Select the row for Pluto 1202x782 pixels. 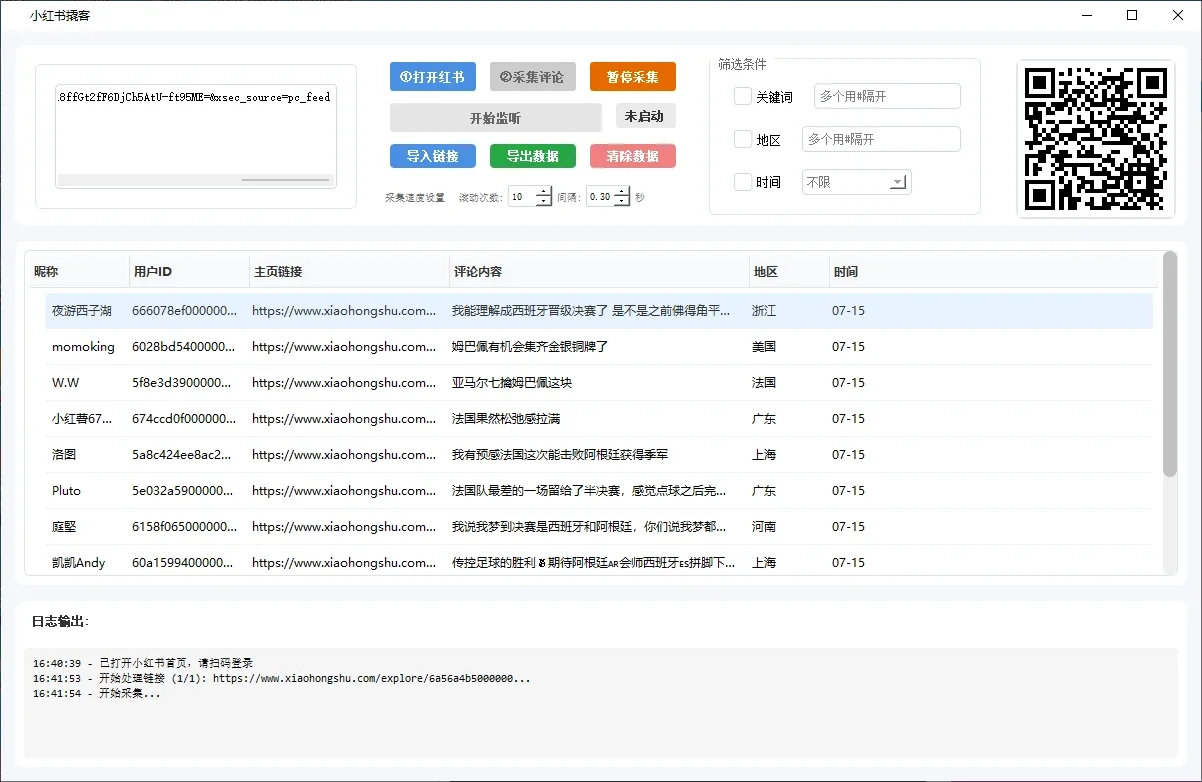pyautogui.click(x=598, y=491)
